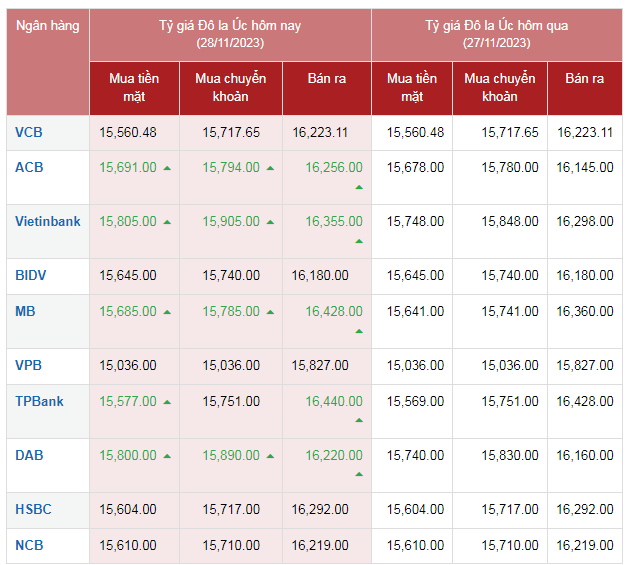Click up arrow below Vietinbank 16,355.00

pyautogui.click(x=359, y=241)
